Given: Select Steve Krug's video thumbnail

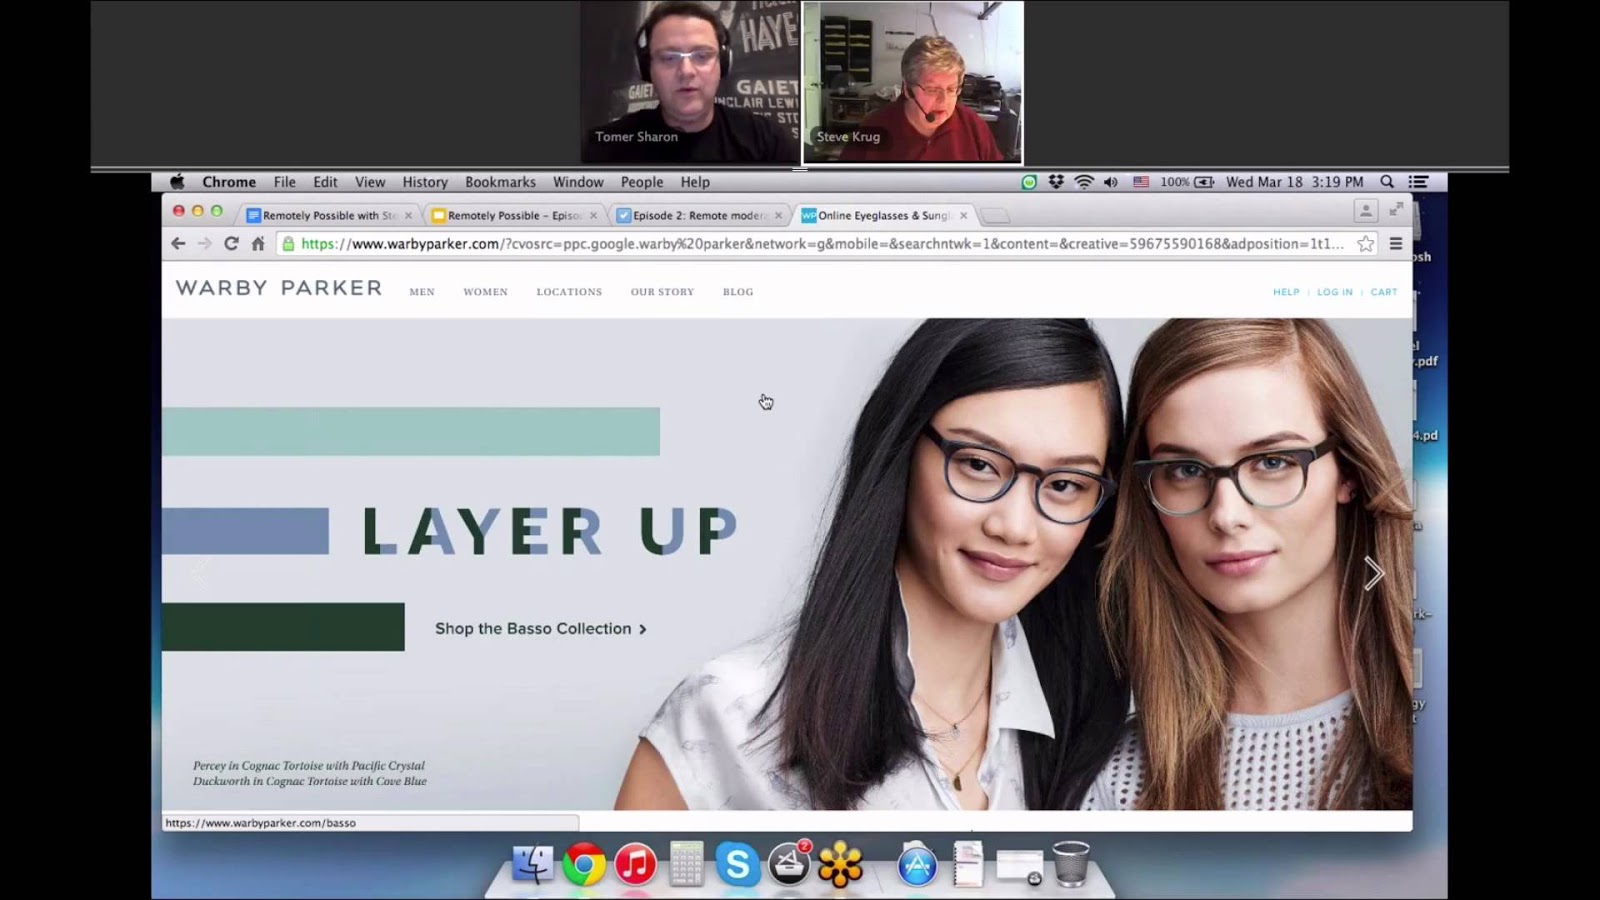Looking at the screenshot, I should point(912,82).
